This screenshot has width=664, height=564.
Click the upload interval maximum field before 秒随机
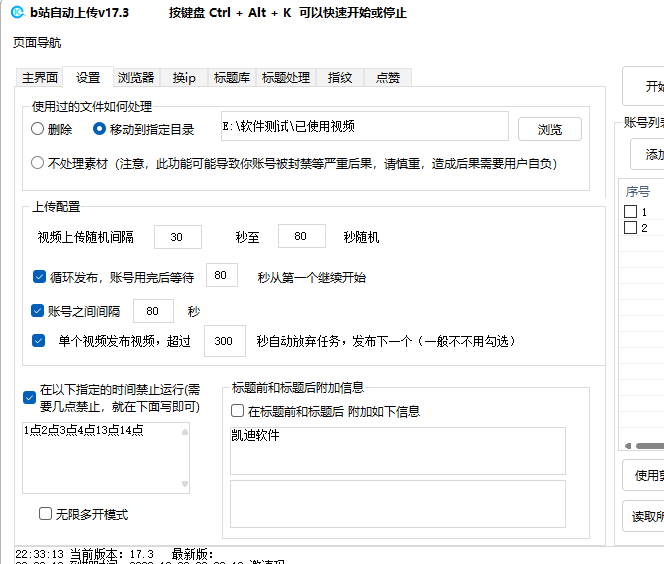click(x=302, y=236)
